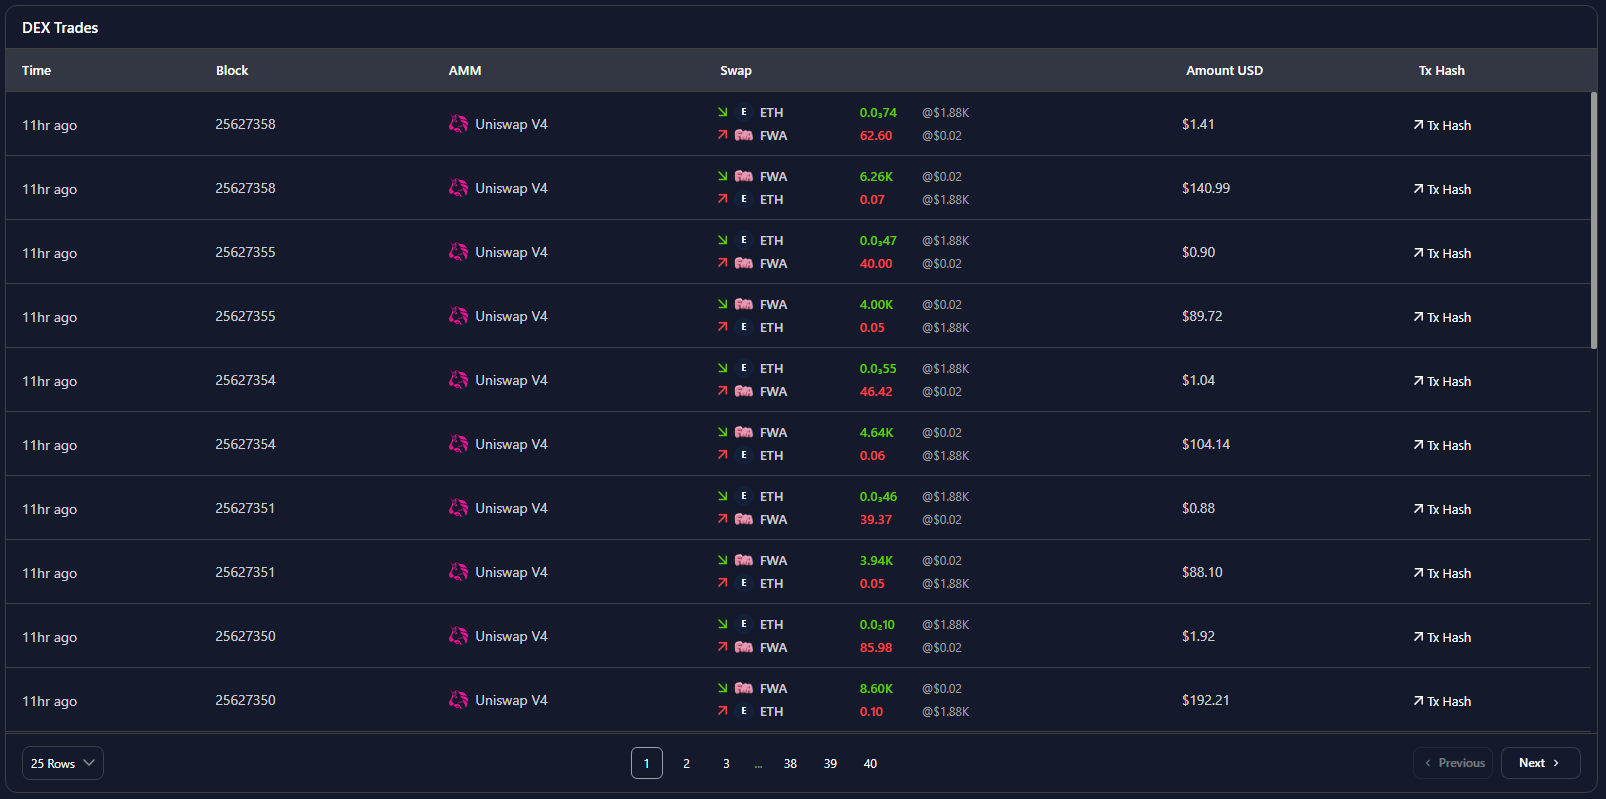Click the $192.21 amount cell
Viewport: 1606px width, 799px height.
[1206, 700]
